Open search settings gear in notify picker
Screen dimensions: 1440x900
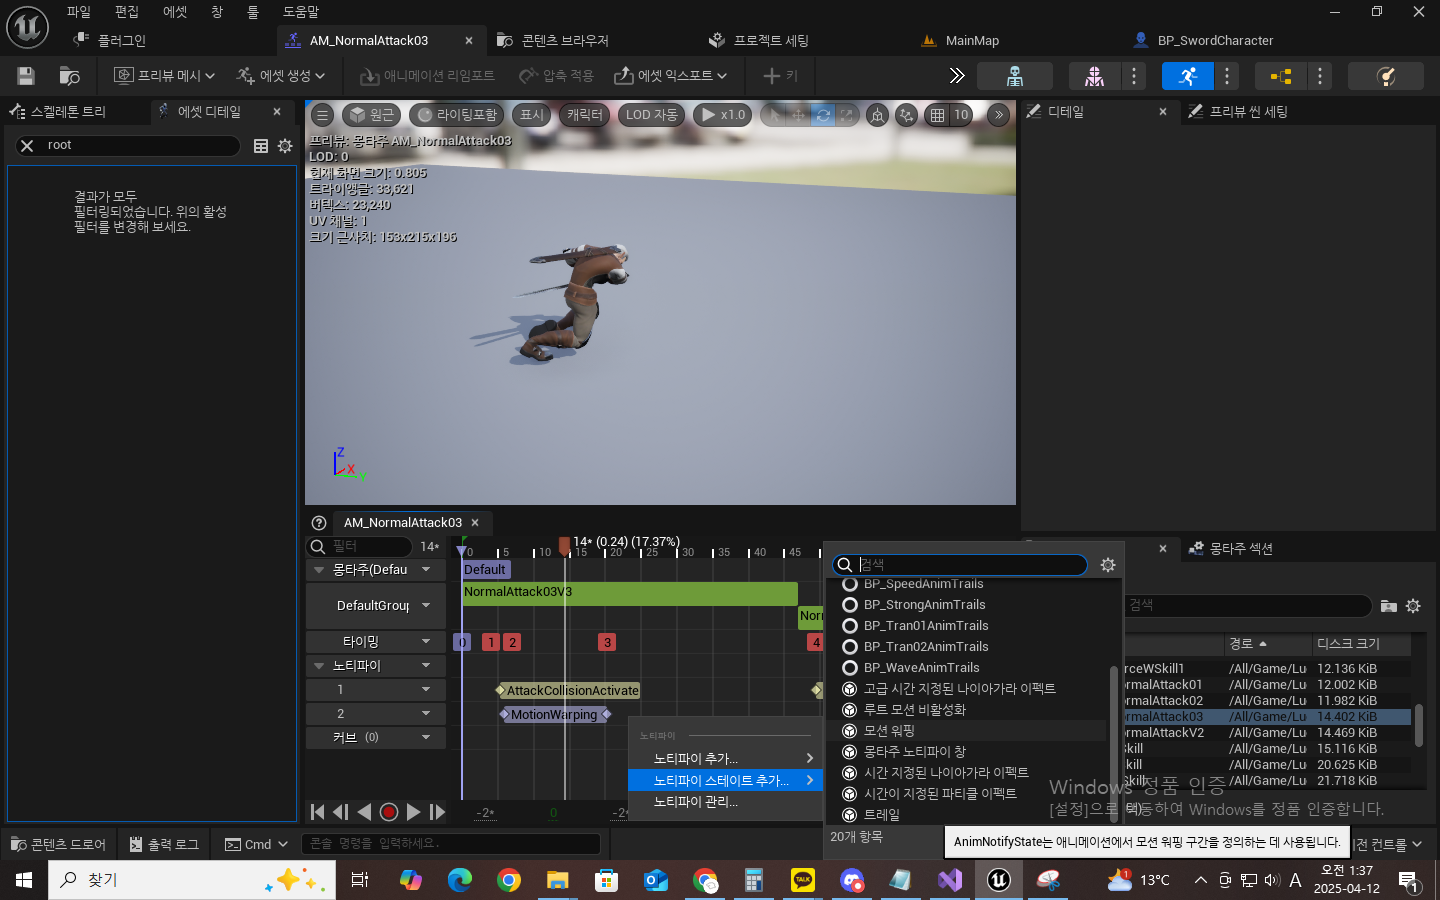coord(1108,565)
